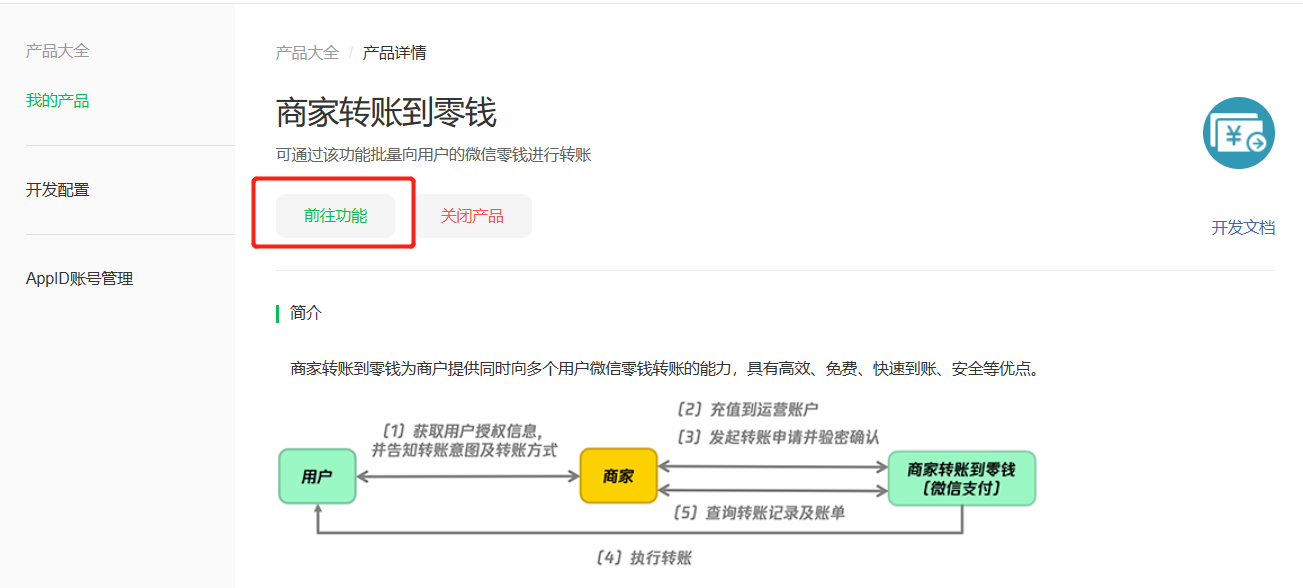The image size is (1303, 588).
Task: Click the green 用户 box in diagram
Action: tap(317, 477)
